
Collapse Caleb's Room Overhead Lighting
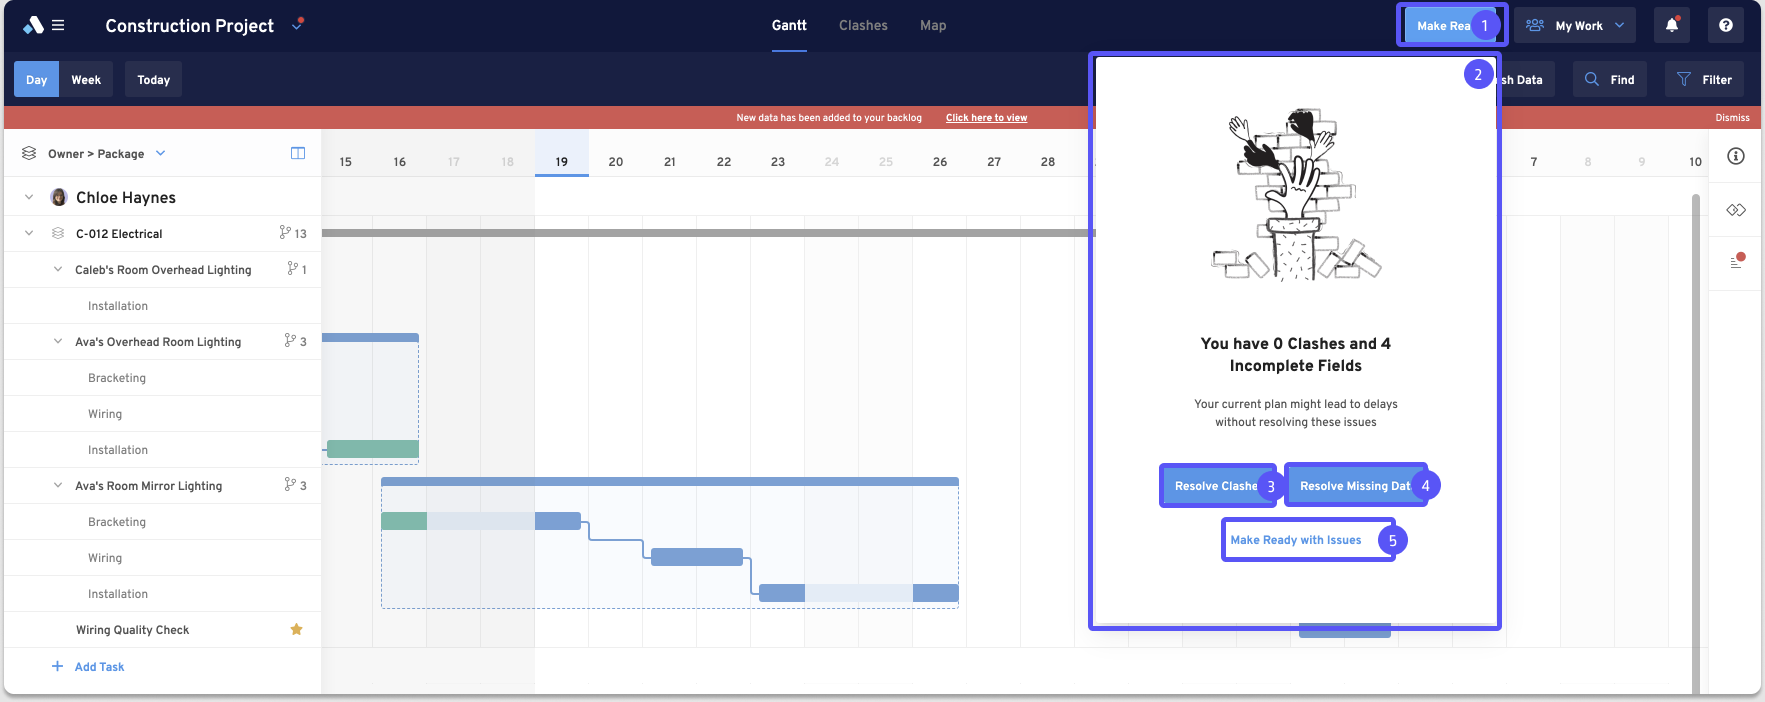(58, 269)
